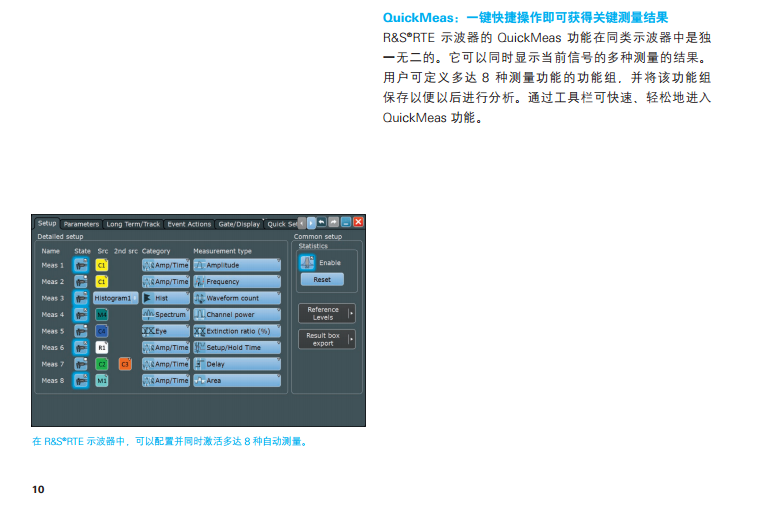Open the Frequency measurement type dropdown
Viewport: 783px width, 511px height.
click(237, 282)
